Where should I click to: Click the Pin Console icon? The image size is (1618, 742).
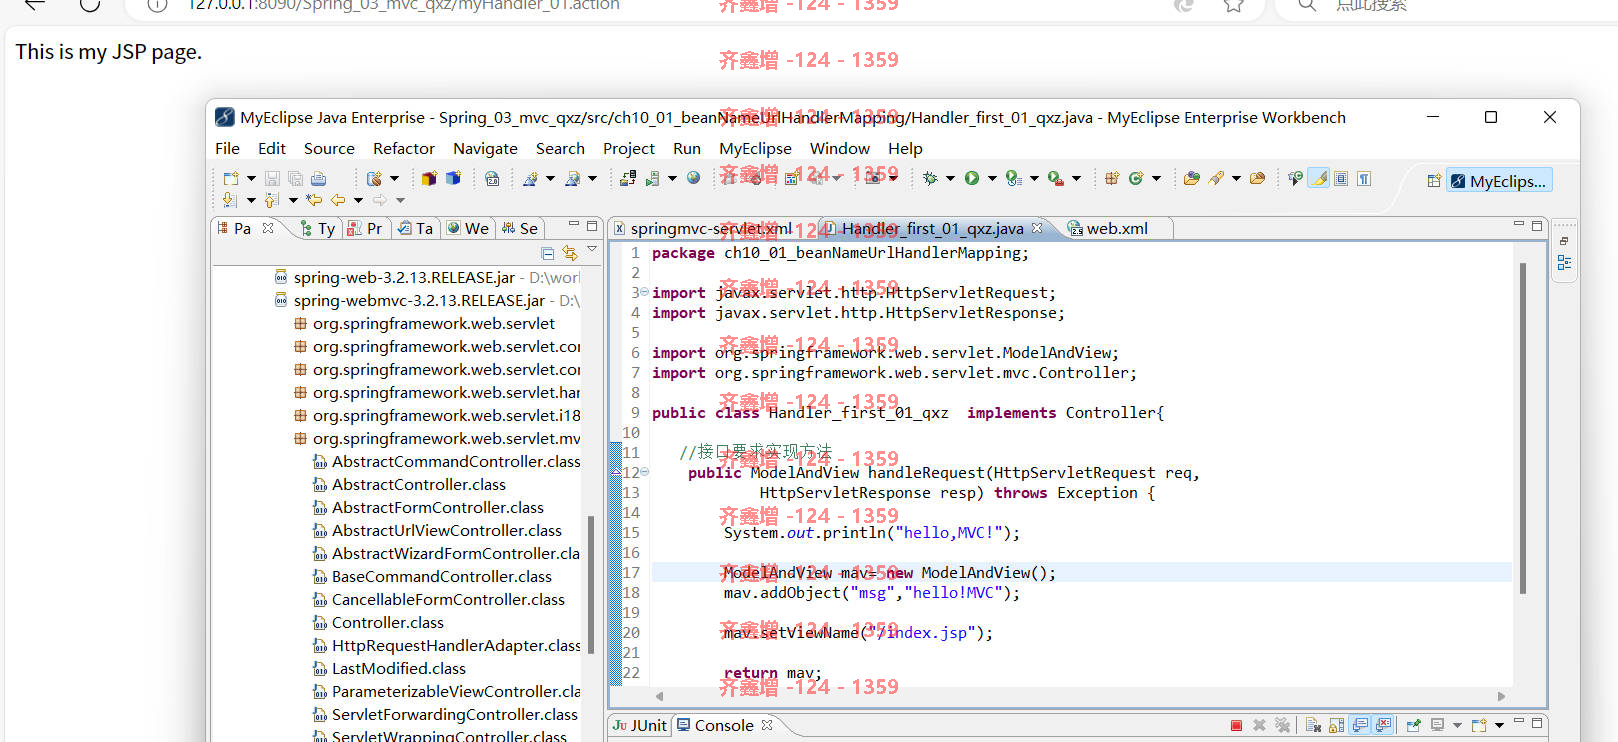(x=1413, y=725)
